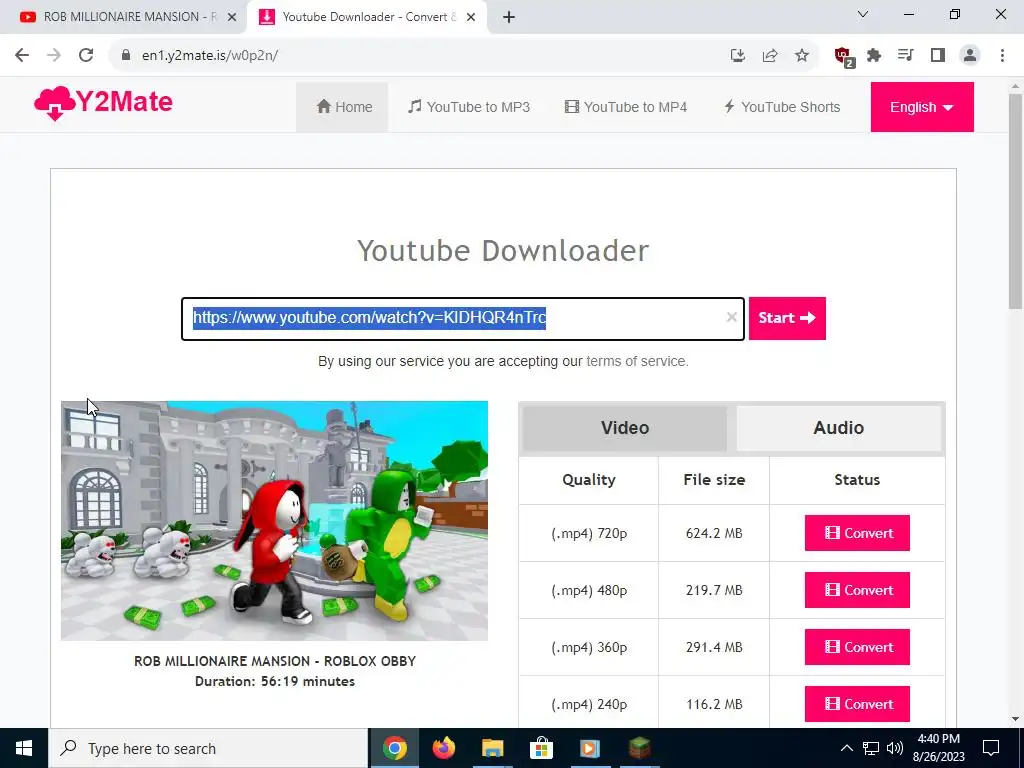Click the Start button
Screen dimensions: 1024x768
pos(787,318)
